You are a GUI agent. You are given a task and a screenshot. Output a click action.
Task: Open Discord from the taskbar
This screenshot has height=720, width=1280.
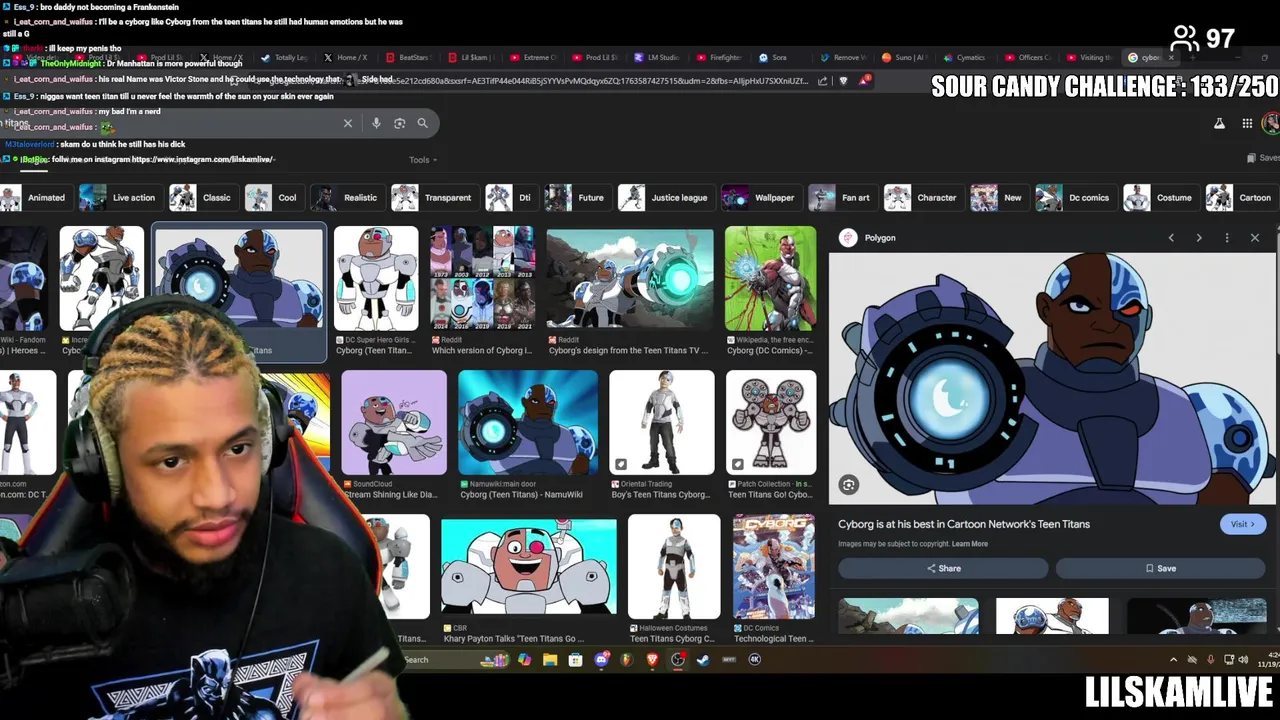tap(601, 659)
